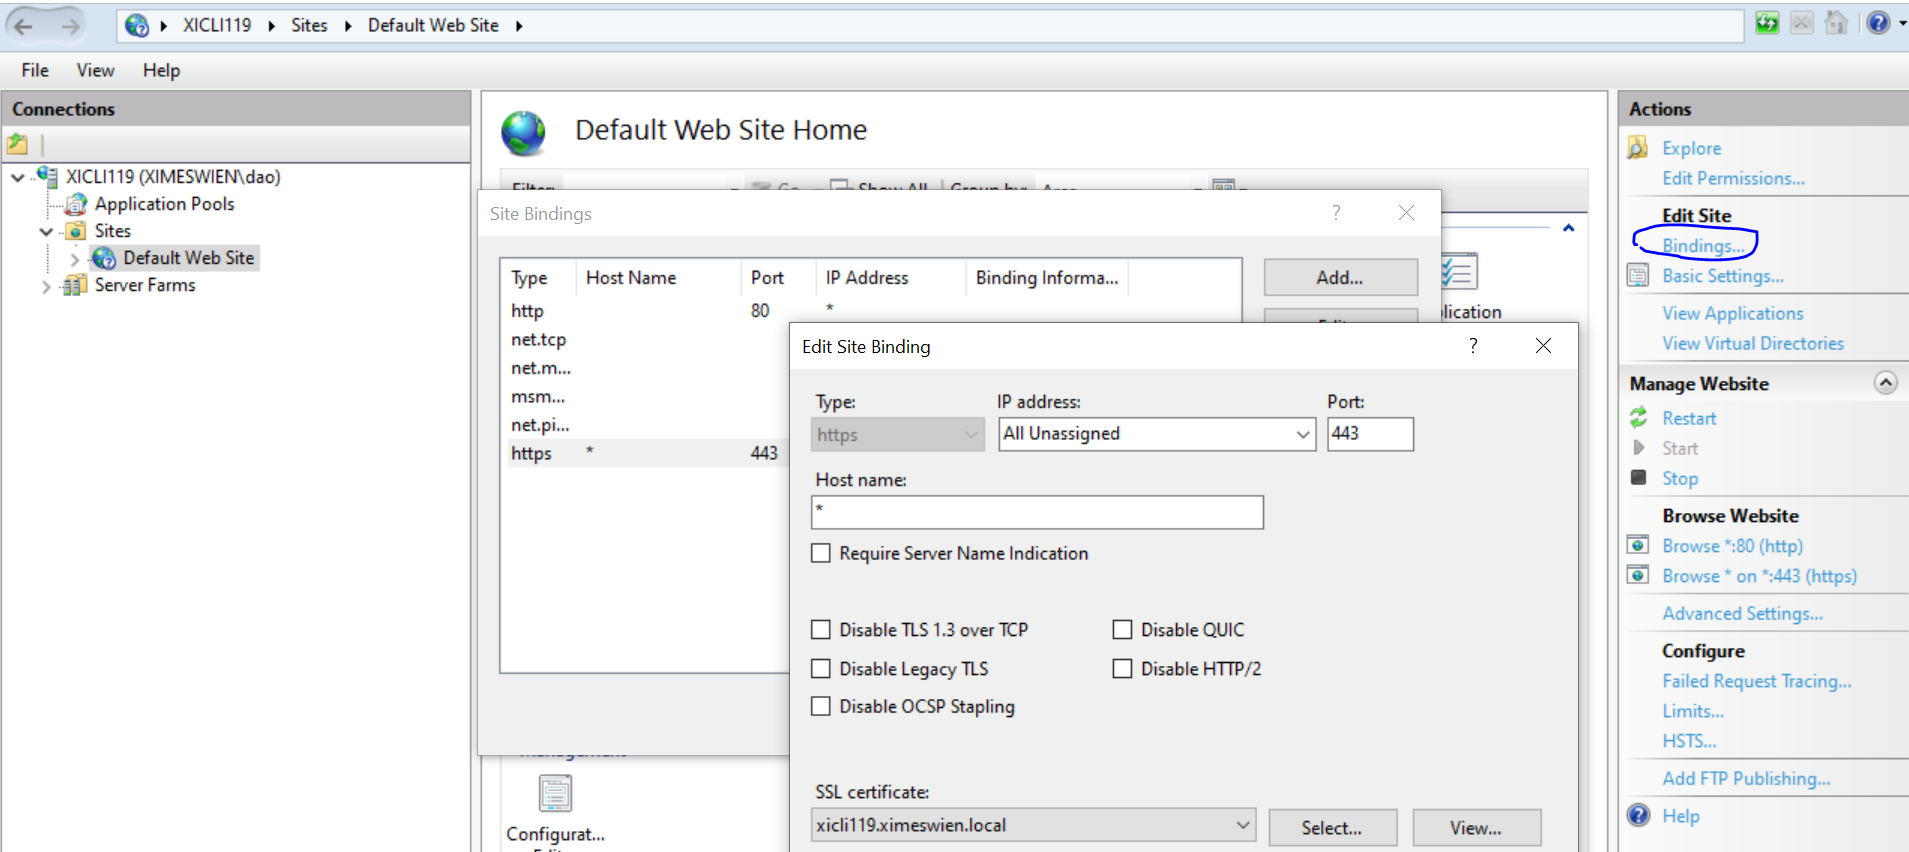Image resolution: width=1909 pixels, height=852 pixels.
Task: Click the Application Pools icon
Action: pos(76,204)
